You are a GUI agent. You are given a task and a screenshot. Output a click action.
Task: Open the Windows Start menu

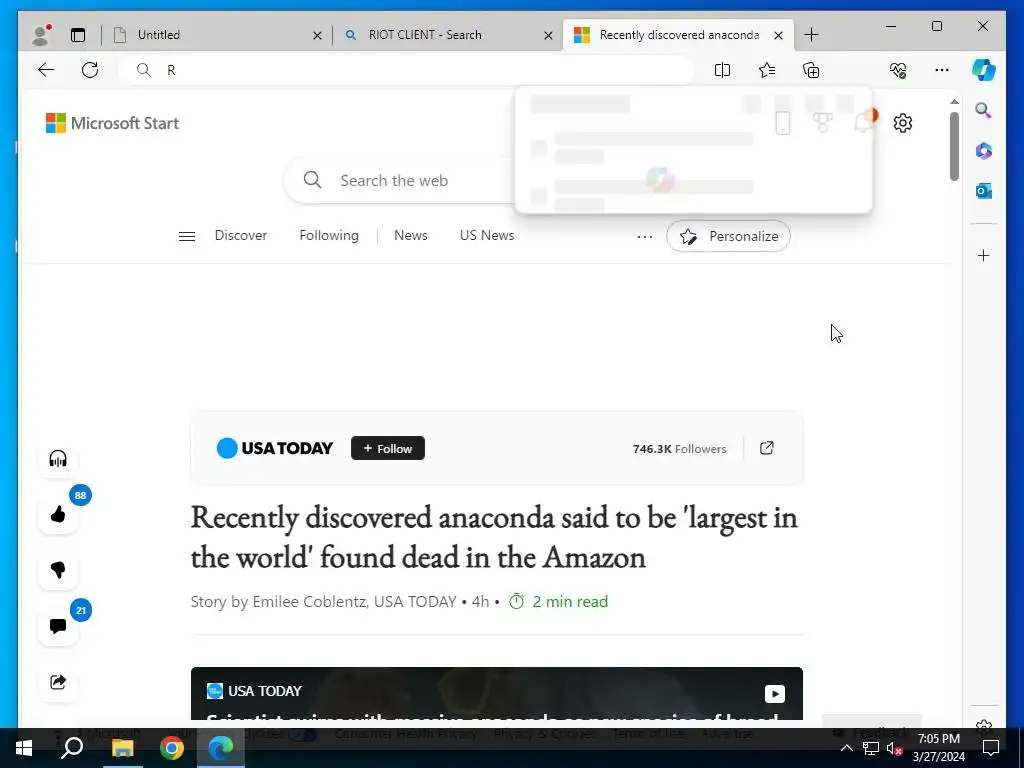coord(24,748)
